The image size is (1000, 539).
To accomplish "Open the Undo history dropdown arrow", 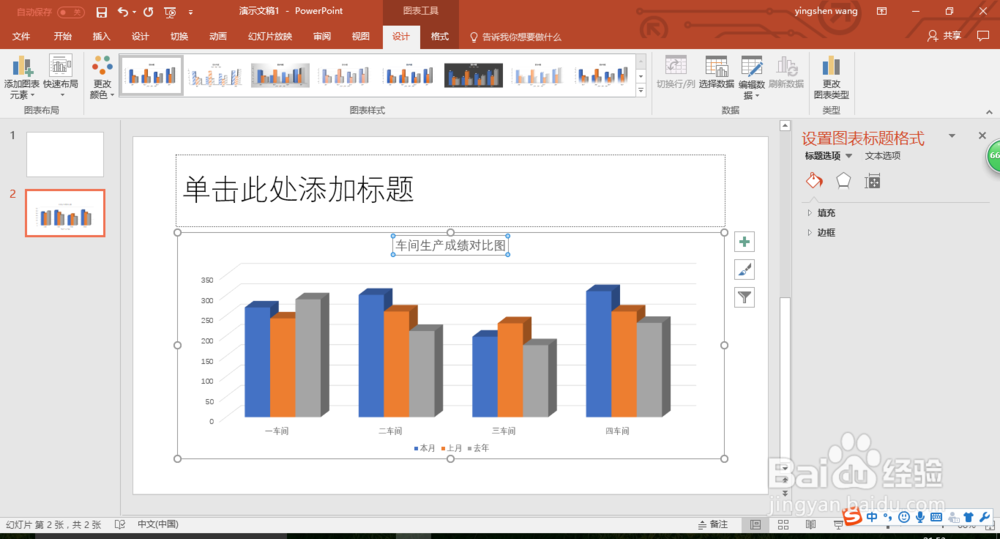I will coord(134,12).
